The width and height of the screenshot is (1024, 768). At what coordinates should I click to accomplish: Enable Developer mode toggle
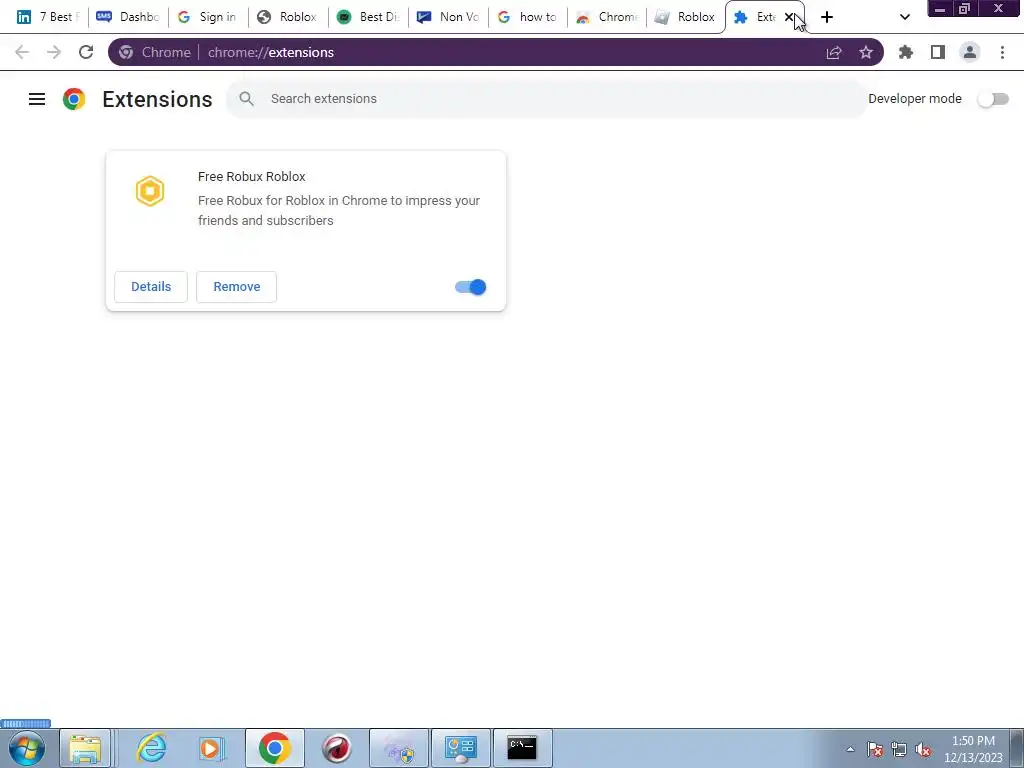[x=993, y=99]
